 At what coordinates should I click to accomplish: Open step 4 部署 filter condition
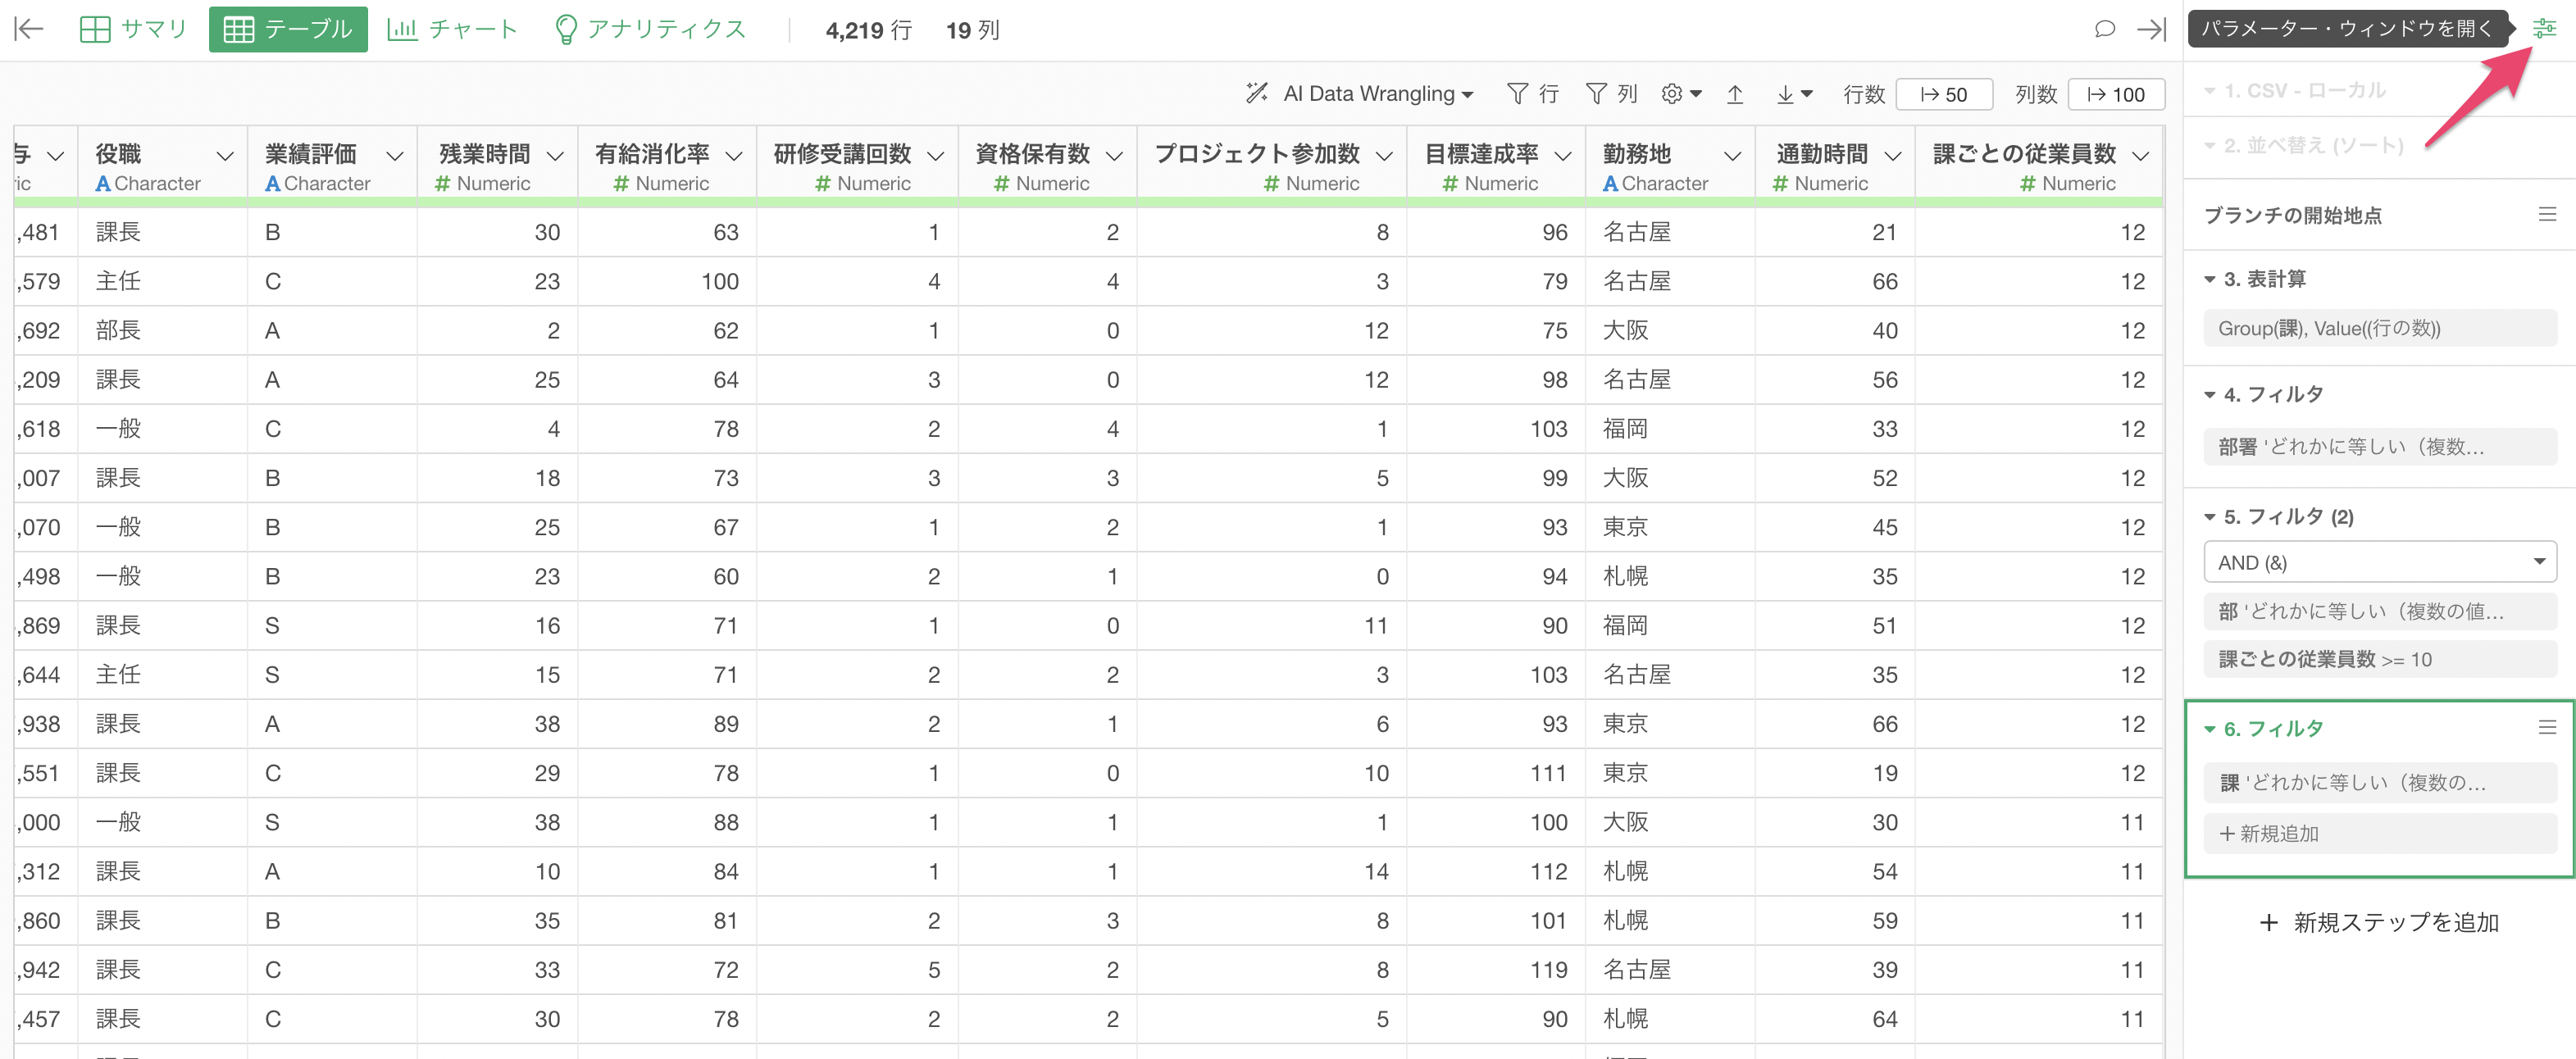2380,446
